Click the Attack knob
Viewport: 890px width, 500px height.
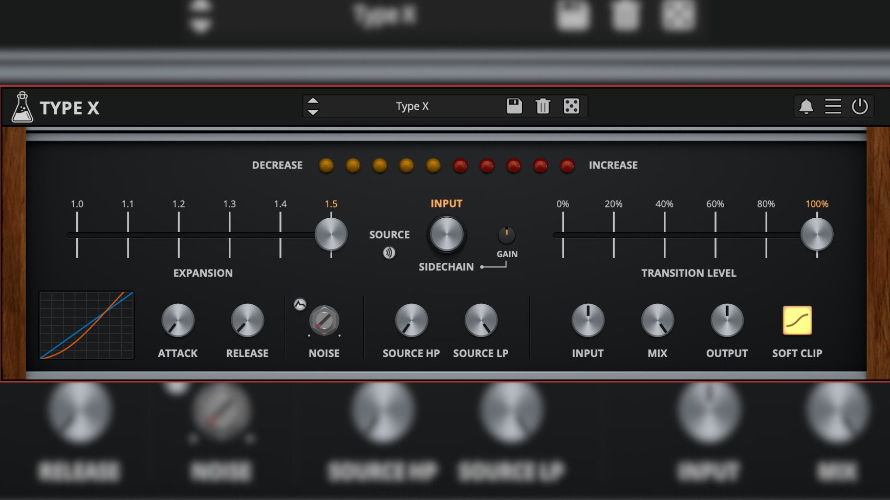[178, 321]
